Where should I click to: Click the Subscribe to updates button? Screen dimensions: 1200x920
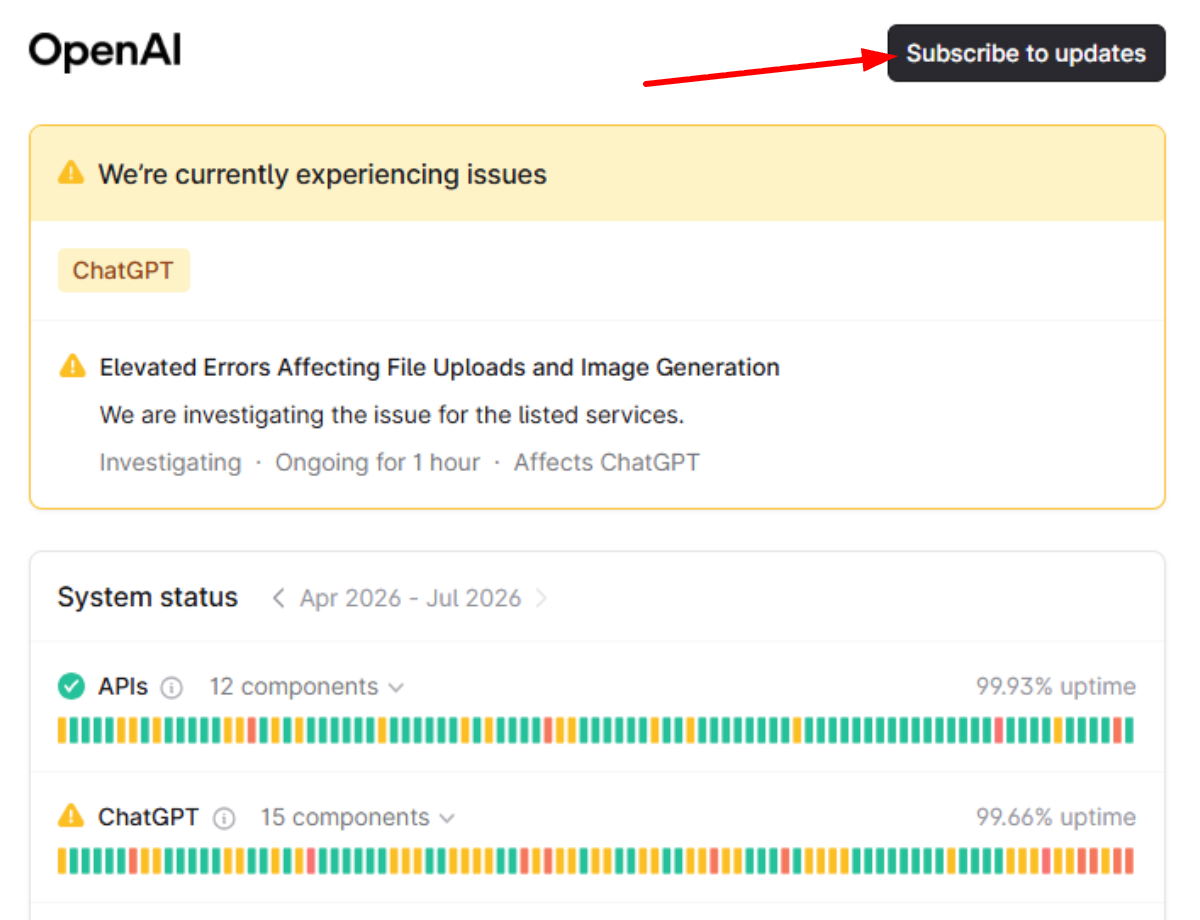1026,53
